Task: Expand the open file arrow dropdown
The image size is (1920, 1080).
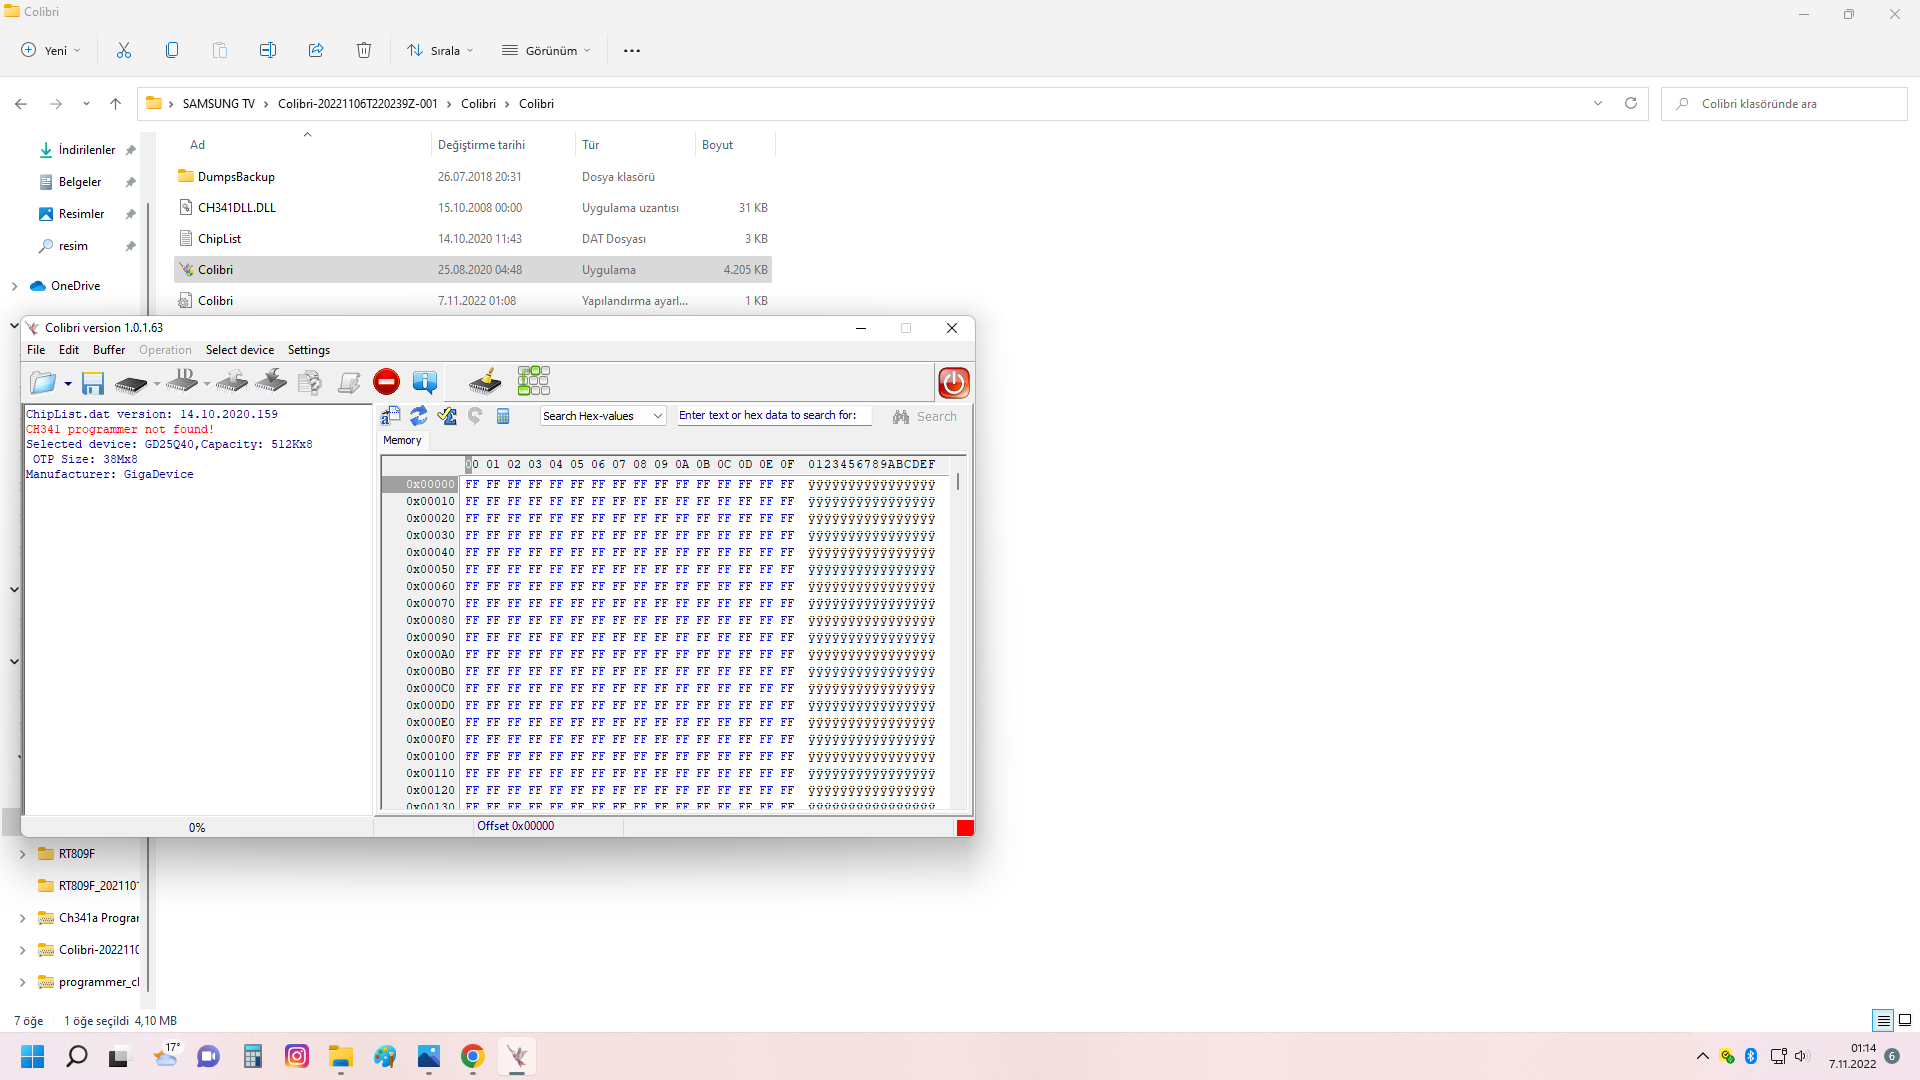Action: [68, 384]
